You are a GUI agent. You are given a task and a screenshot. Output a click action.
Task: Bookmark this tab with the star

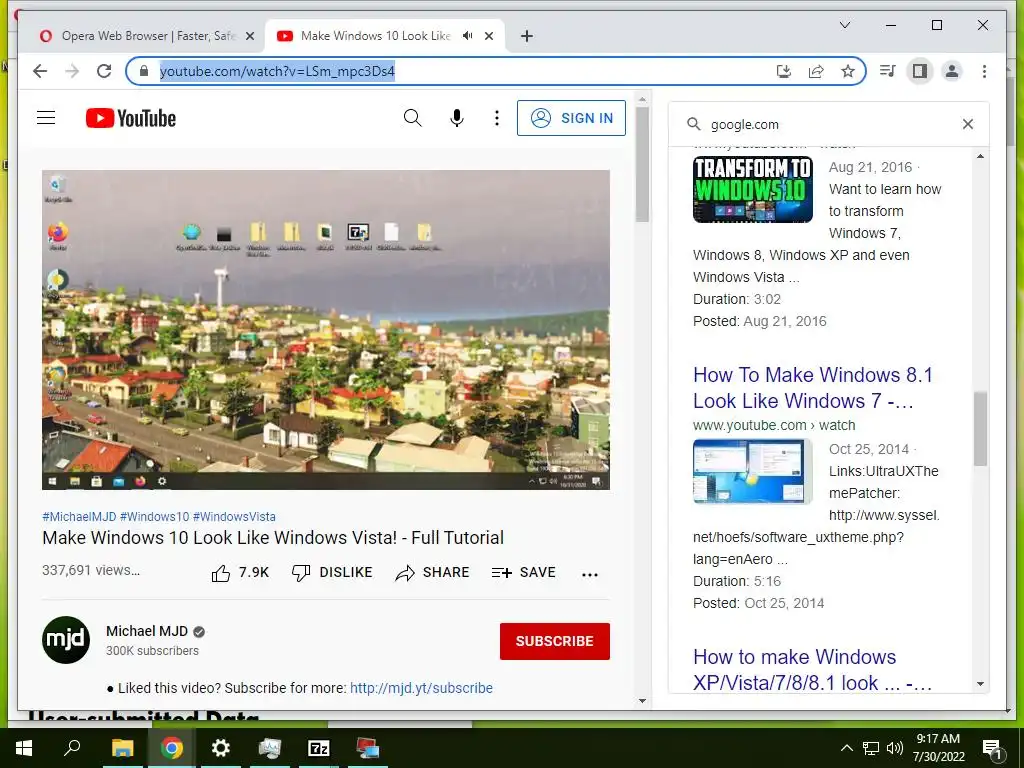[848, 71]
